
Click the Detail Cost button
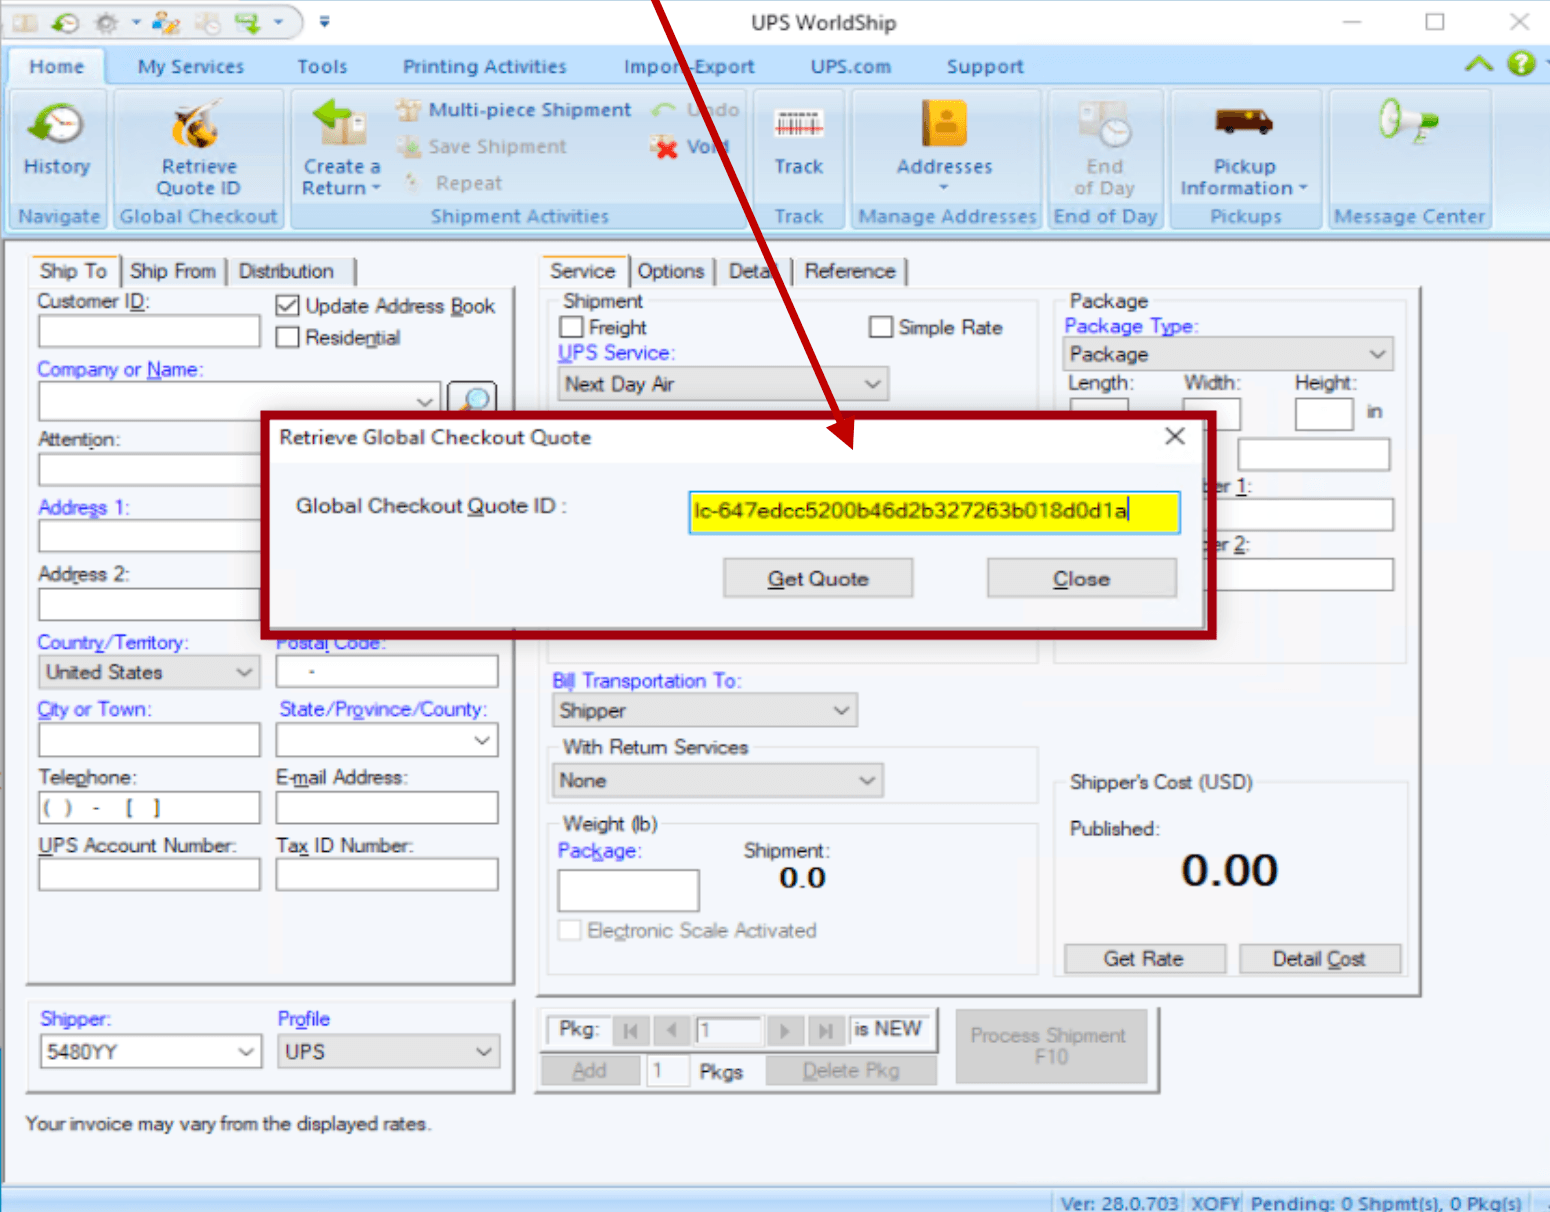[x=1319, y=959]
